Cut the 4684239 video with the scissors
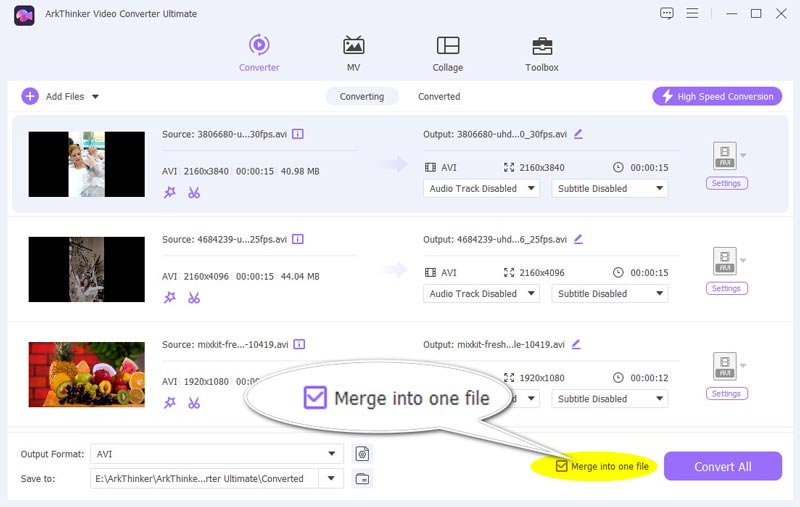 194,297
